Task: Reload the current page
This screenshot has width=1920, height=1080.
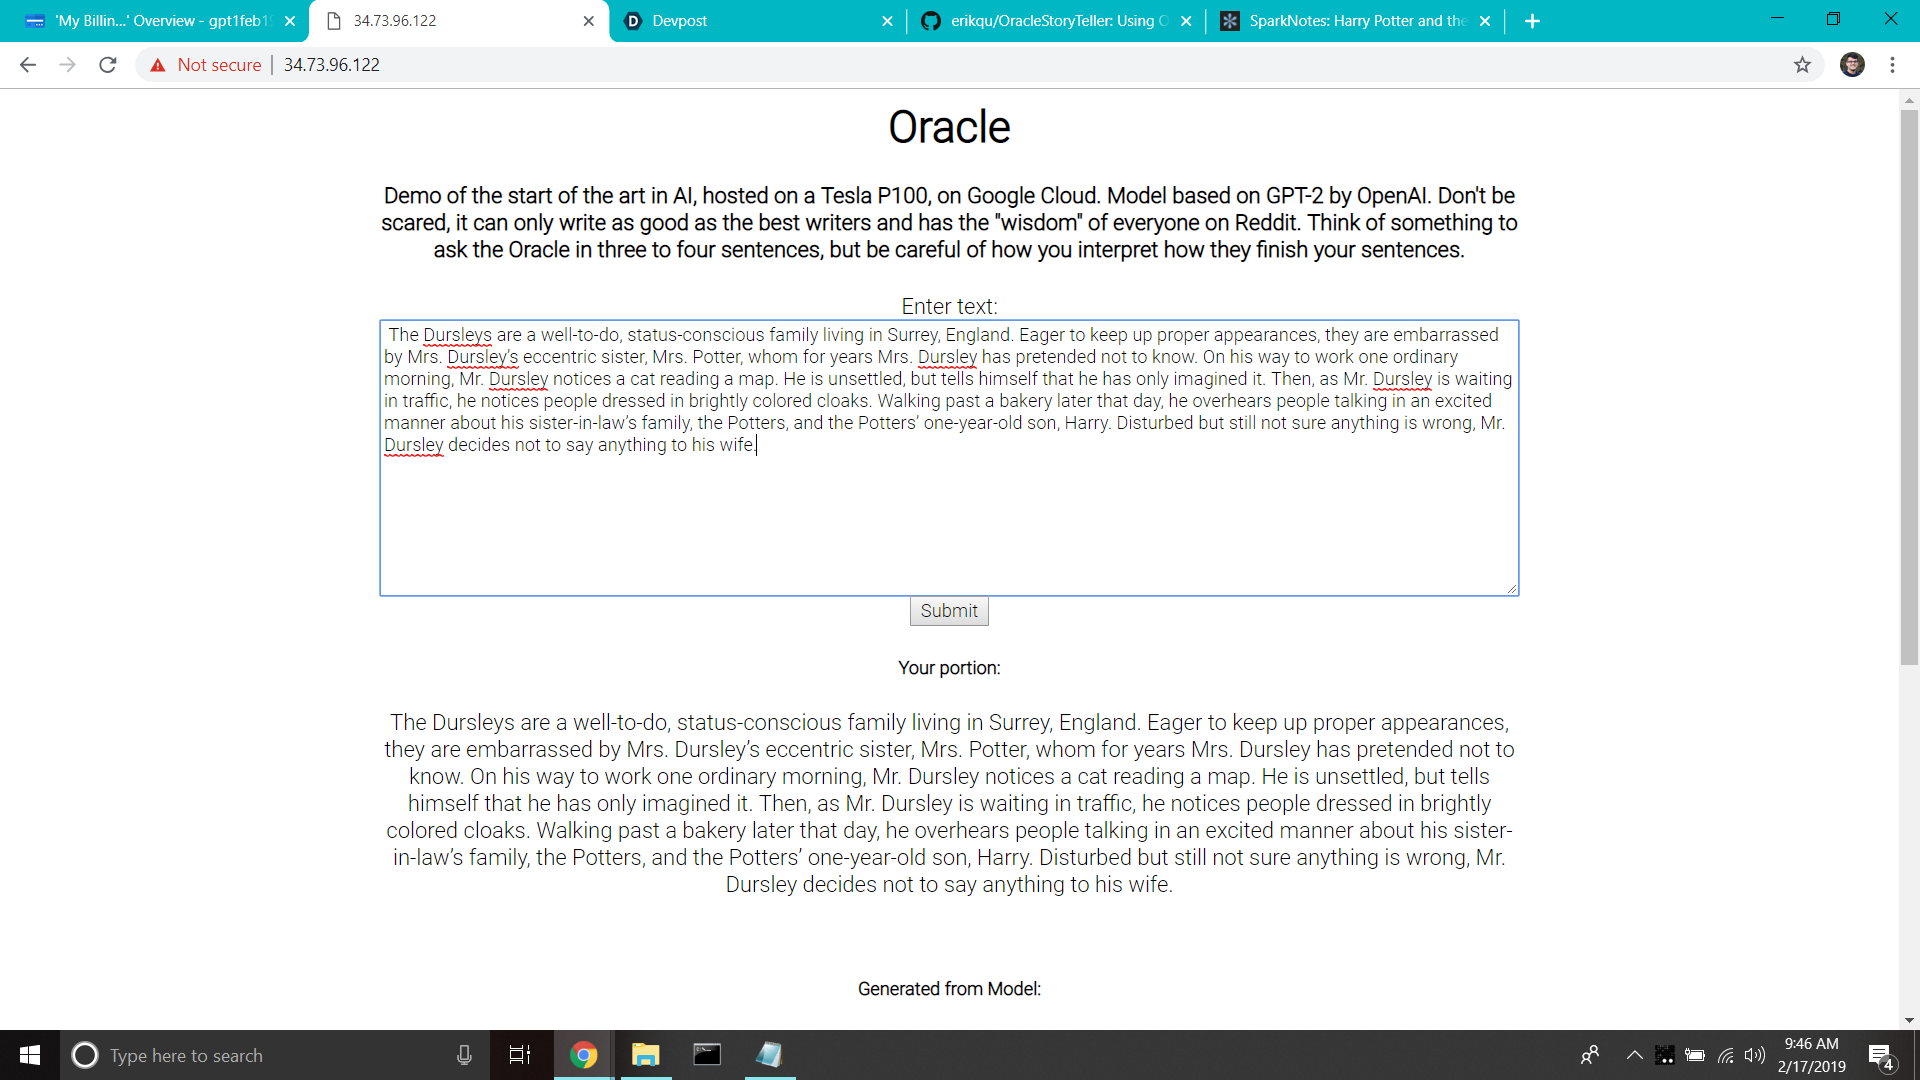Action: pyautogui.click(x=108, y=65)
